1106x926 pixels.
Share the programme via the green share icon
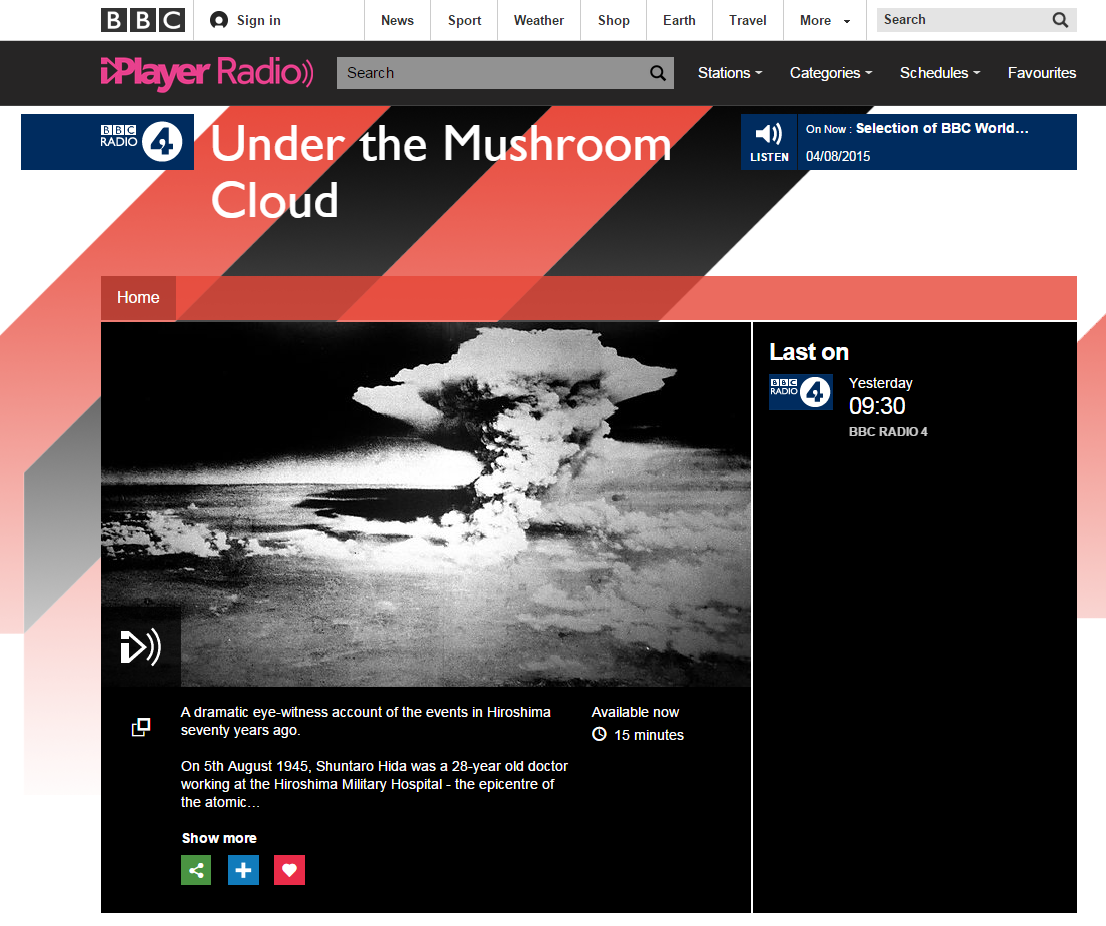(196, 870)
